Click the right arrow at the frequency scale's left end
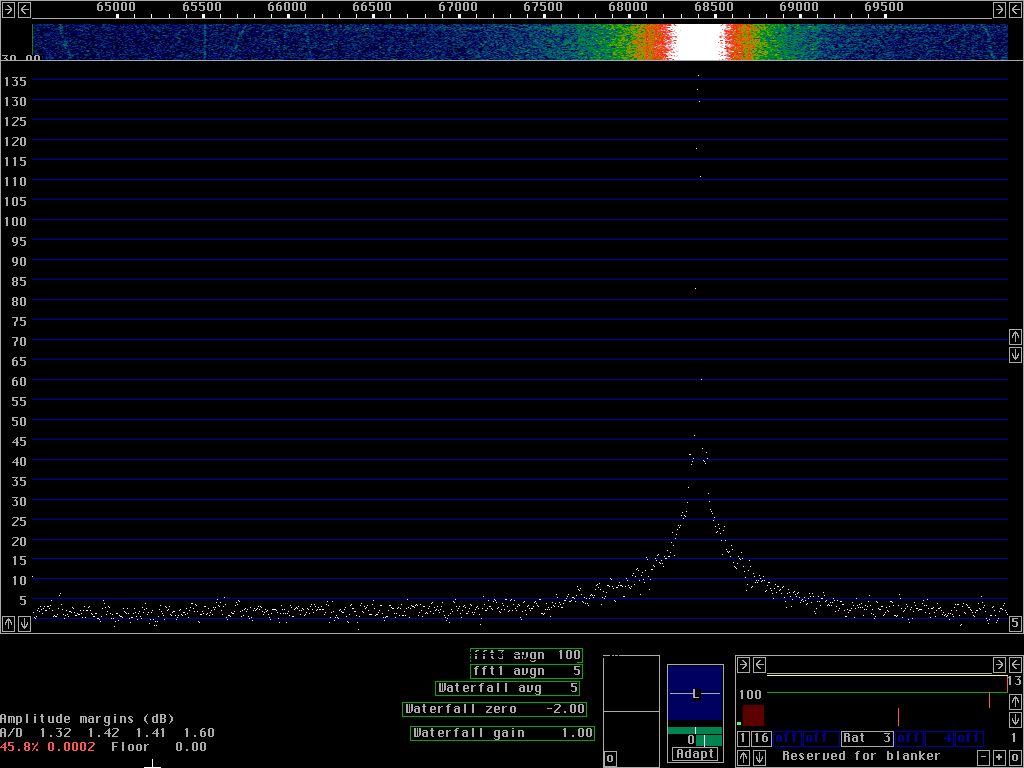Image resolution: width=1024 pixels, height=768 pixels. [8, 9]
